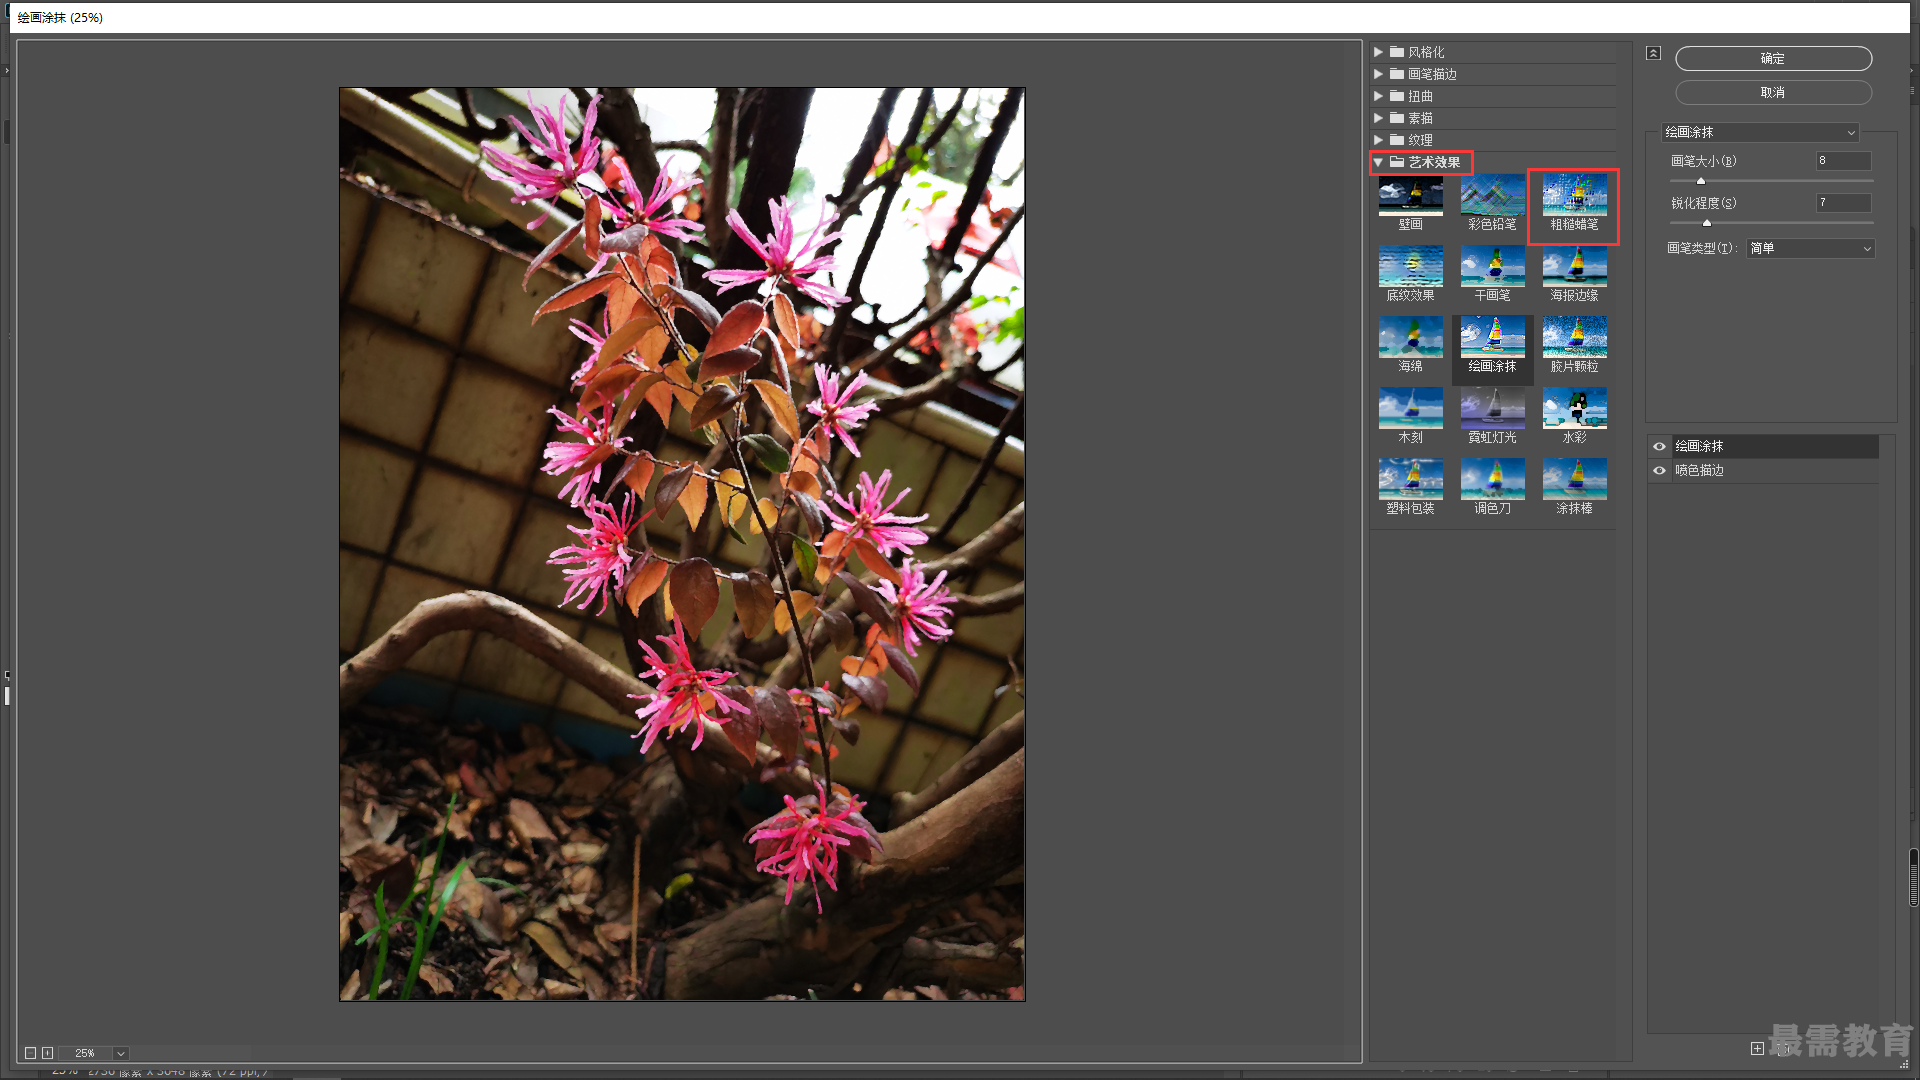Collapse the filter thumbnails panel with the double-arrow icon
The width and height of the screenshot is (1920, 1080).
pos(1653,53)
